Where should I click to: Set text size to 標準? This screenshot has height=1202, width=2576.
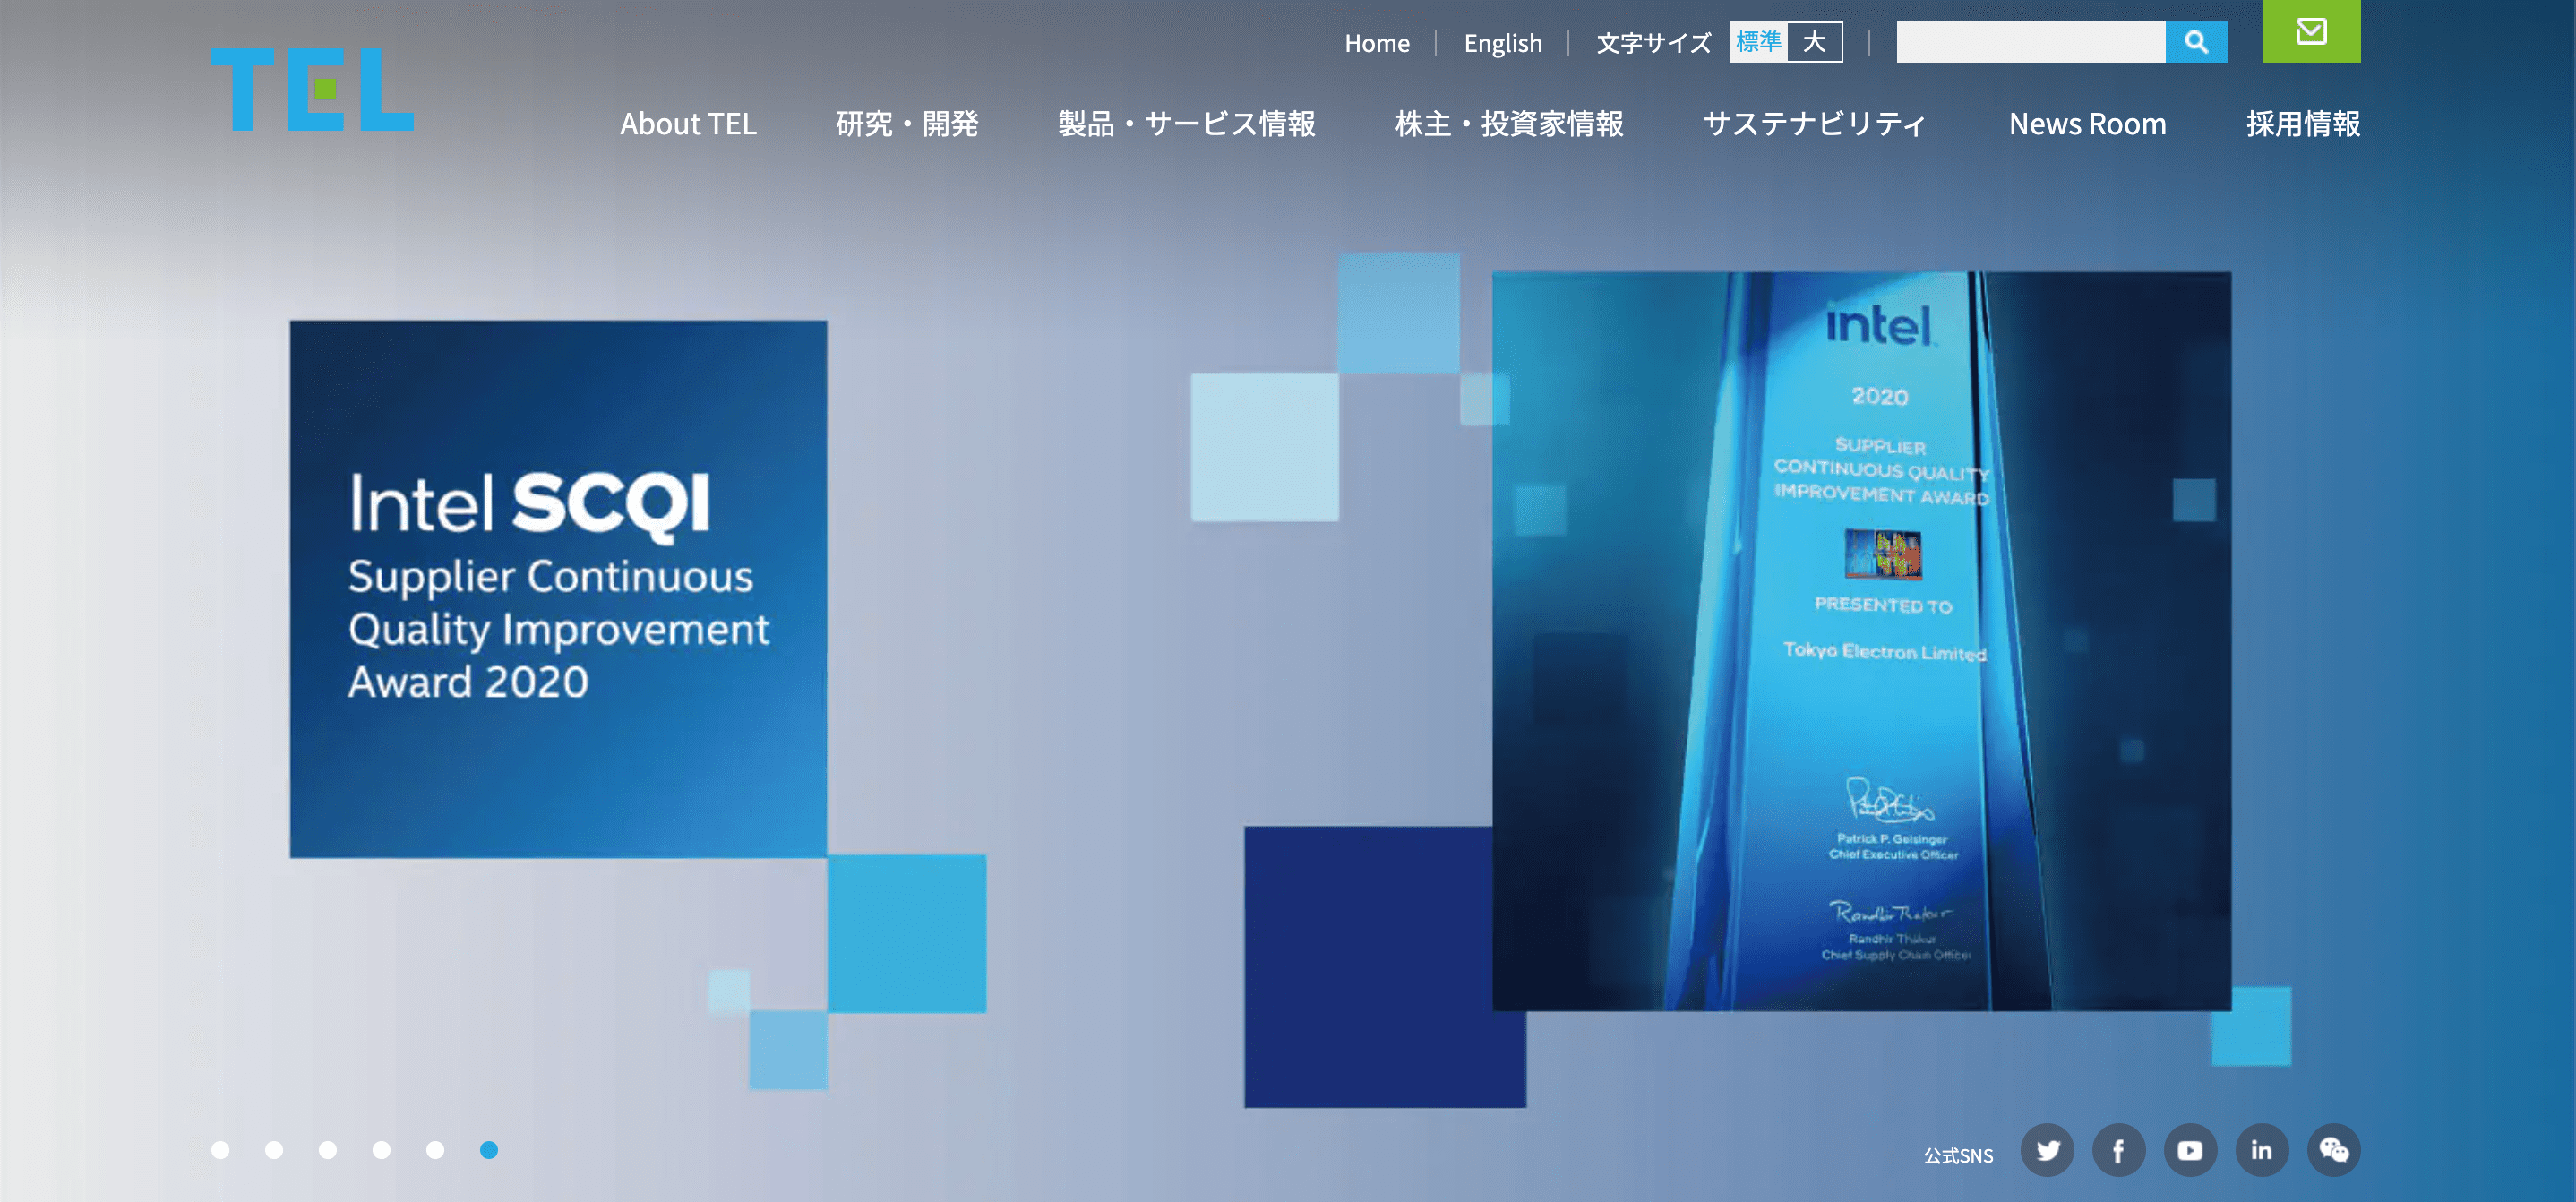coord(1759,42)
